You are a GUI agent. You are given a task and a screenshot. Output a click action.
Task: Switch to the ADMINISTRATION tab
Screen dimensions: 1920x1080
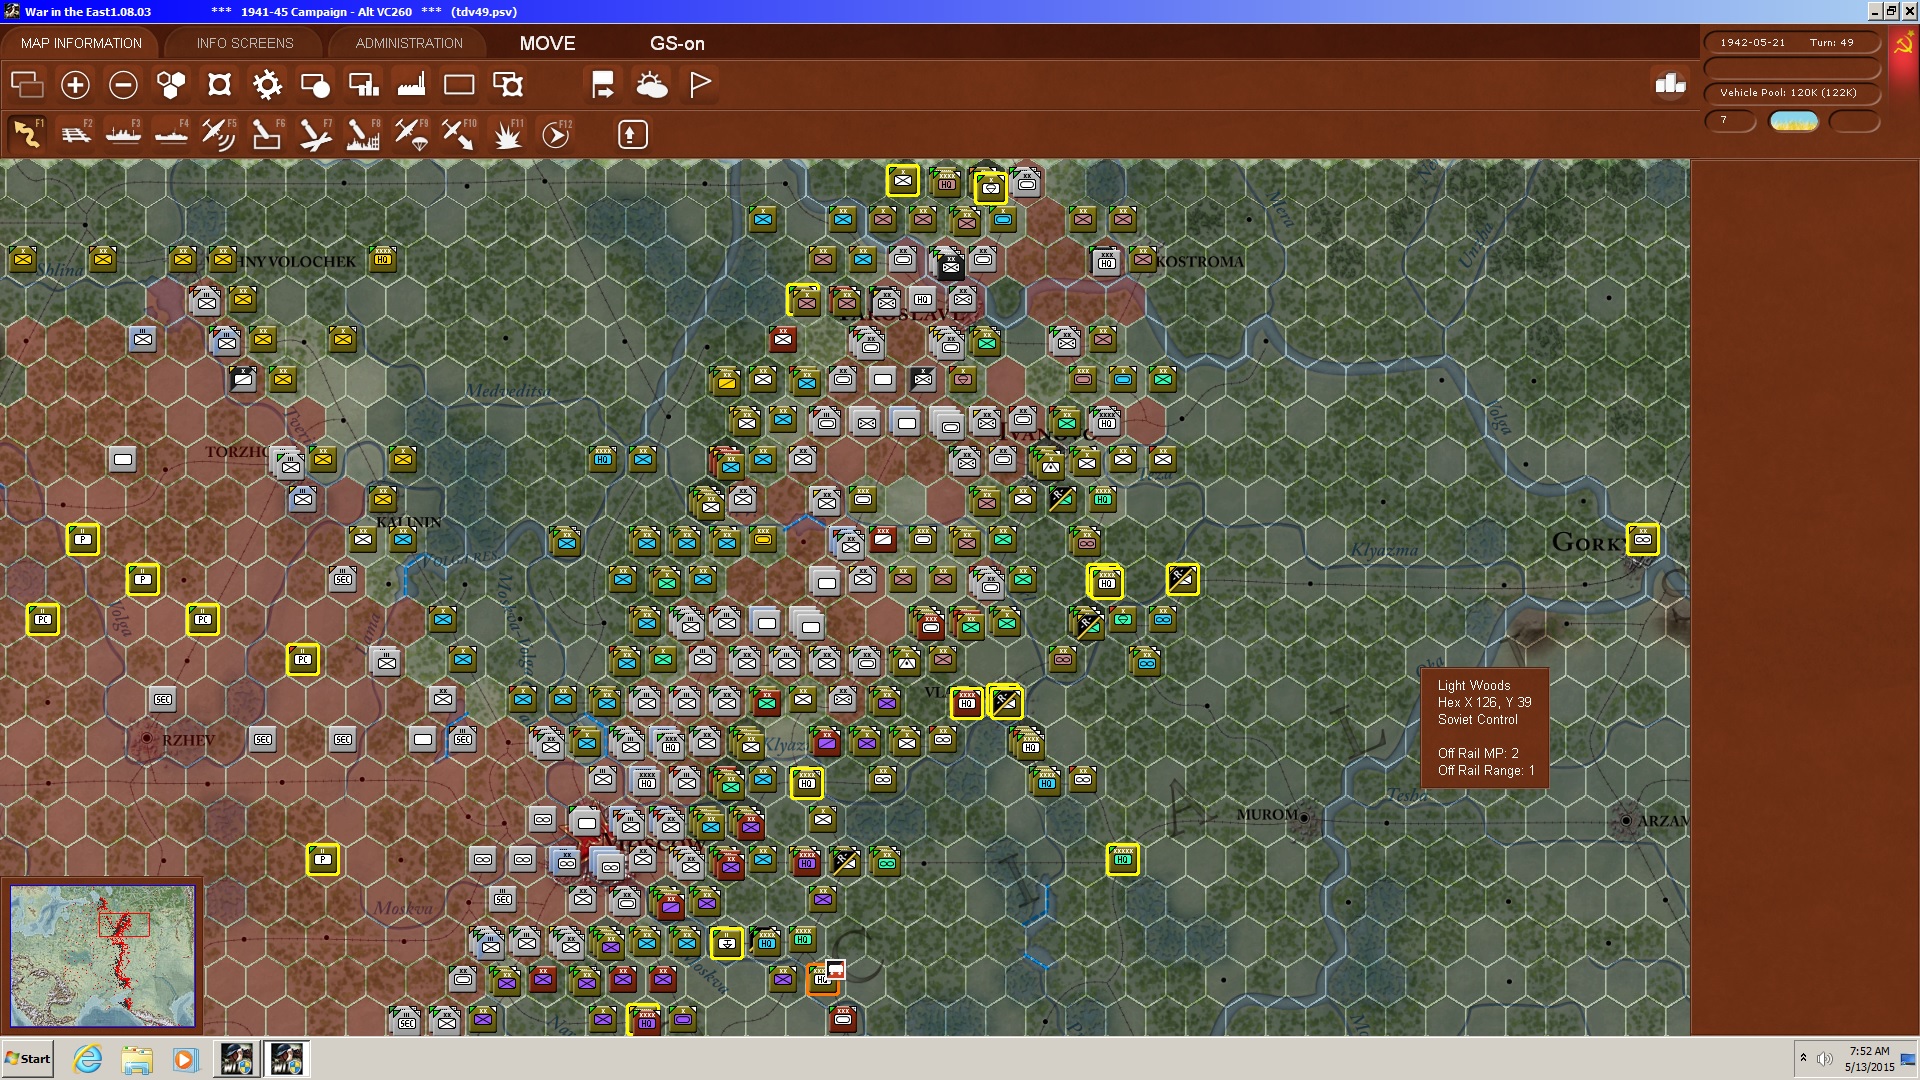[409, 43]
